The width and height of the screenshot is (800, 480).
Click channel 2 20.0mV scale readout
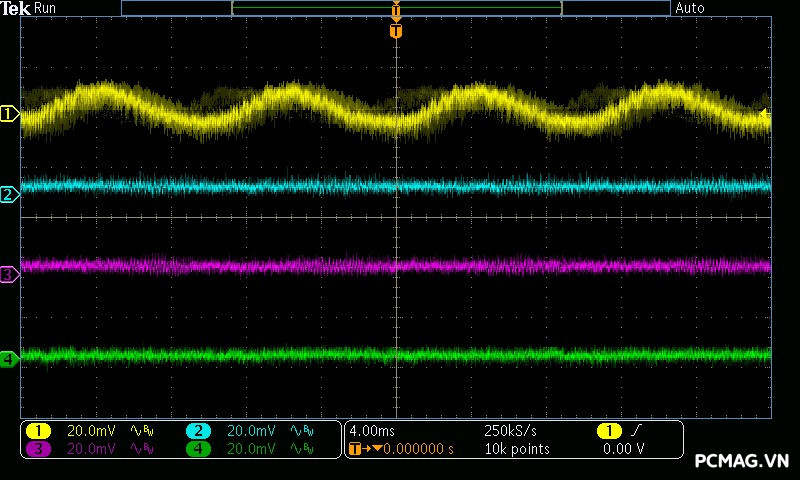click(x=250, y=430)
